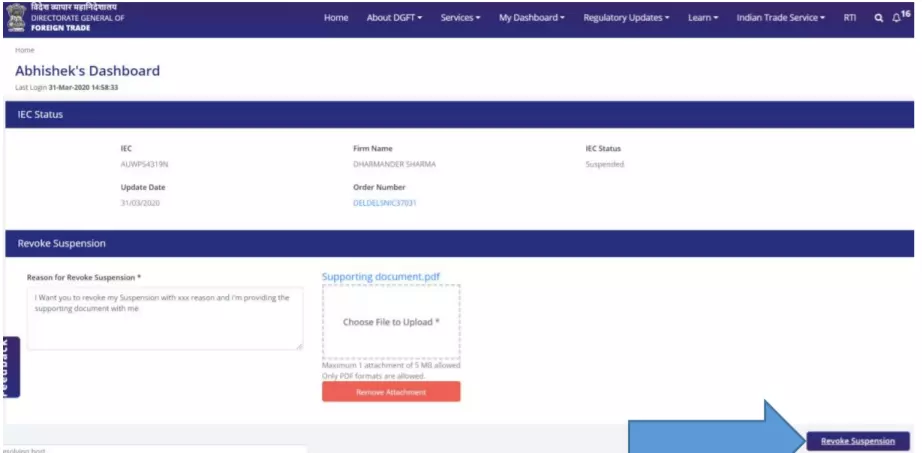Open the Home menu item
922x453 pixels.
click(336, 18)
